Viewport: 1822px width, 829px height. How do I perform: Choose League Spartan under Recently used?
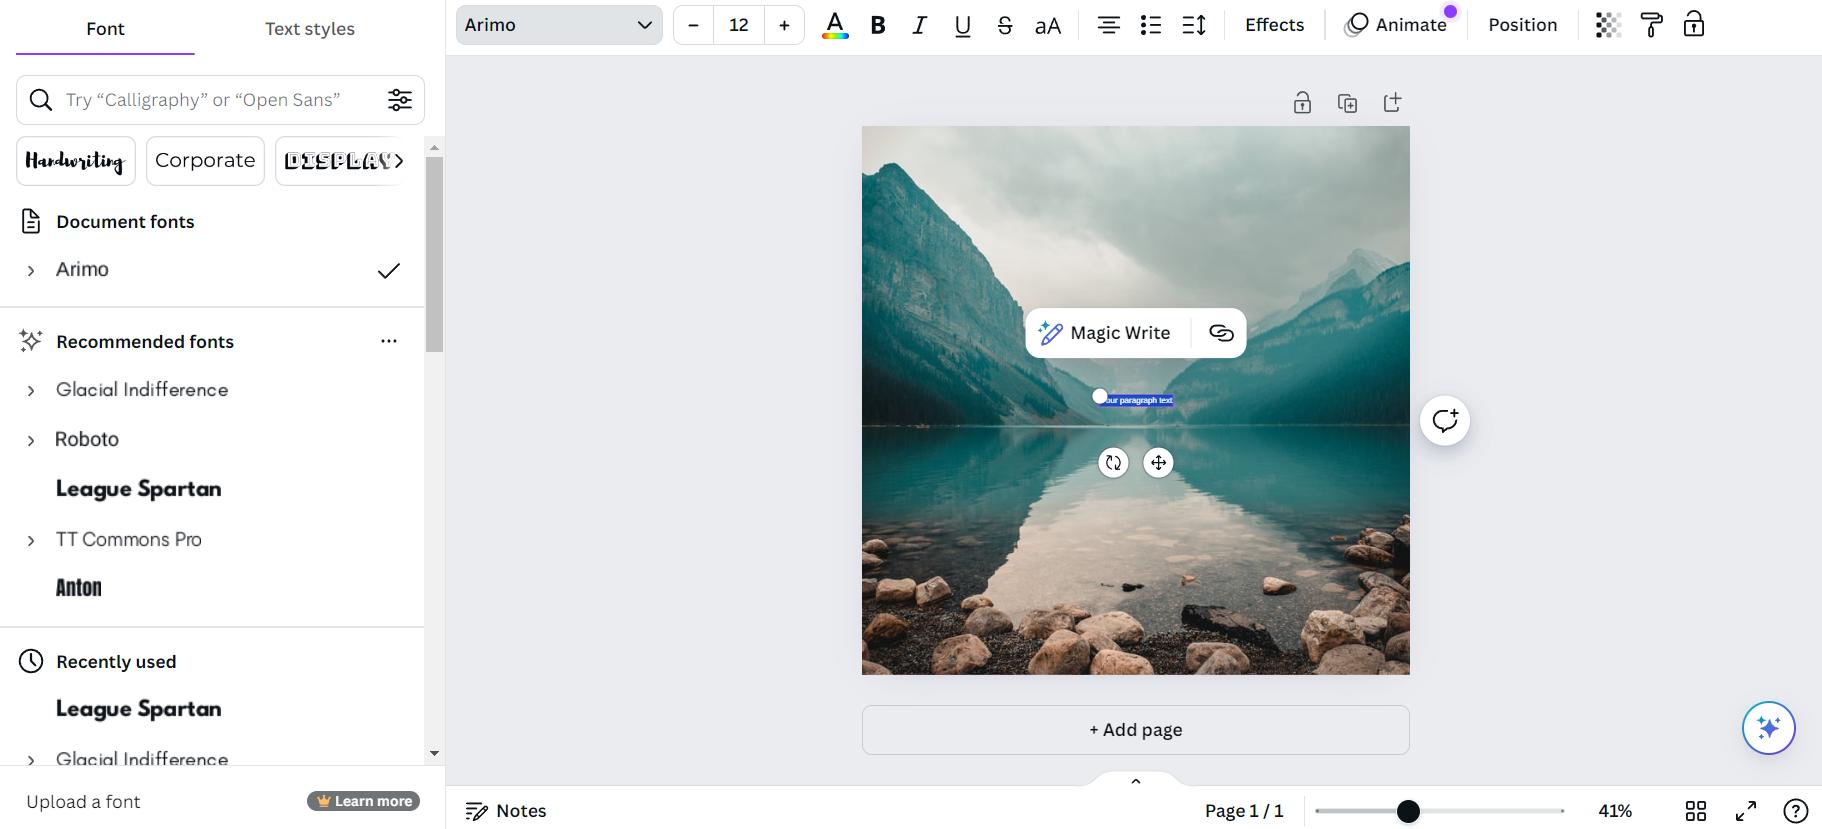[x=139, y=709]
